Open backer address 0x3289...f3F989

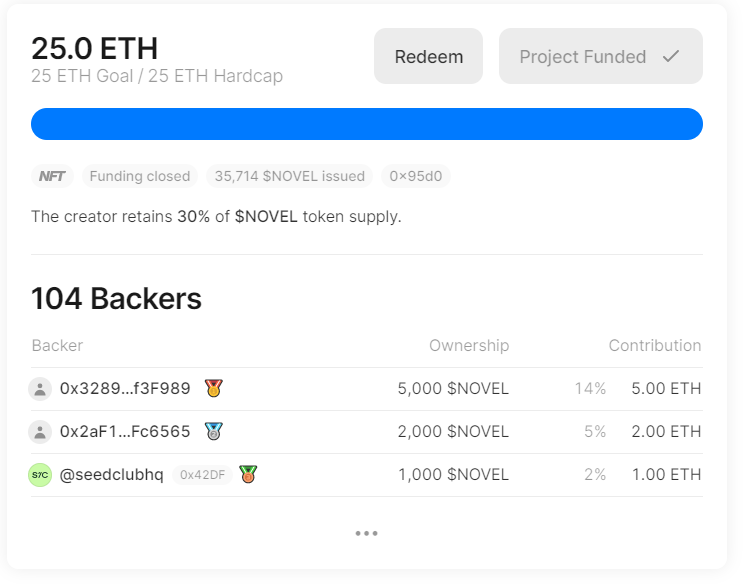pos(125,389)
